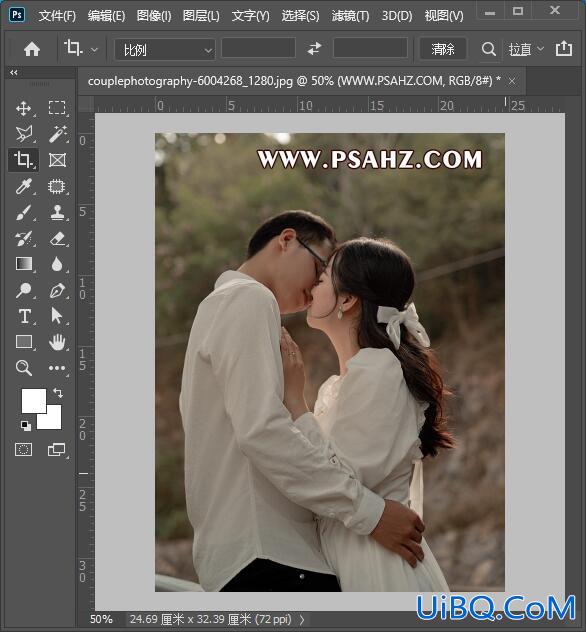The height and width of the screenshot is (632, 586).
Task: Select the Hand tool
Action: (57, 342)
